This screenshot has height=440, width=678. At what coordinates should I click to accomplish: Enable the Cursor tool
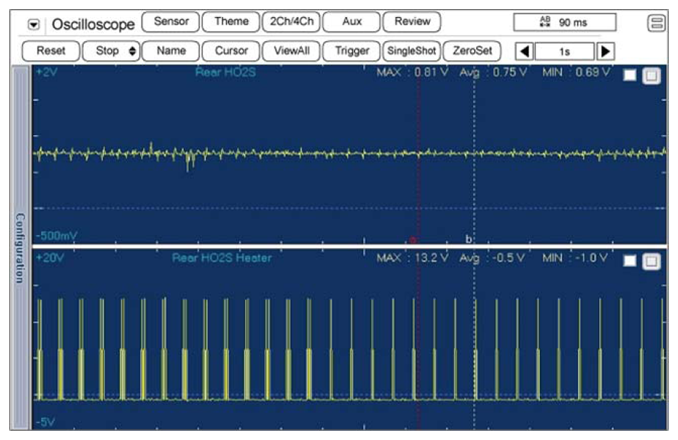(230, 50)
